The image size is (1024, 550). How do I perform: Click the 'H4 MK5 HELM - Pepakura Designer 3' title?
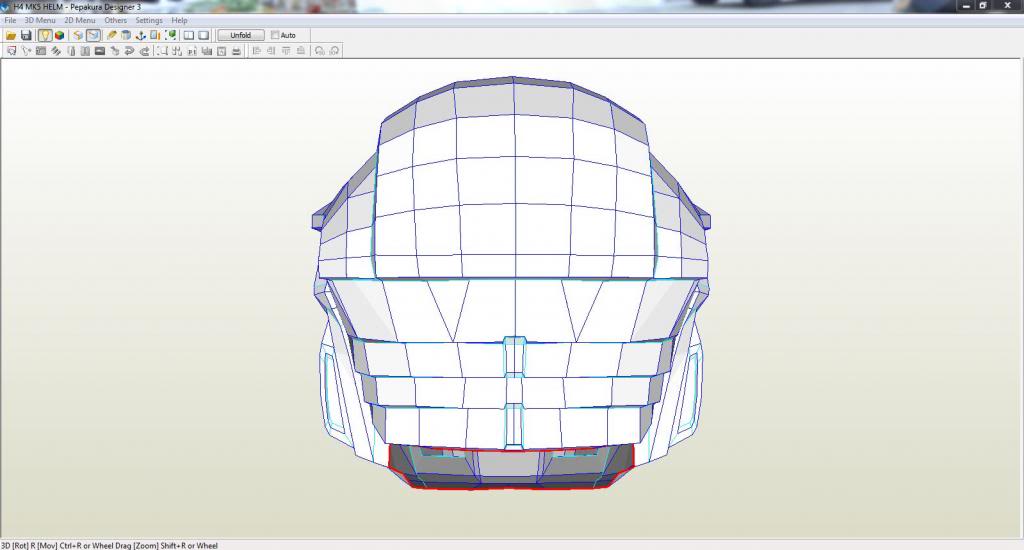77,7
